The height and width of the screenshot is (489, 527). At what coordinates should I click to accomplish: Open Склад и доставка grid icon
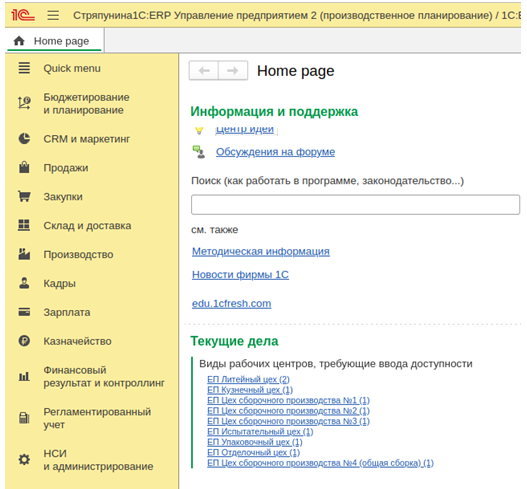tap(24, 225)
